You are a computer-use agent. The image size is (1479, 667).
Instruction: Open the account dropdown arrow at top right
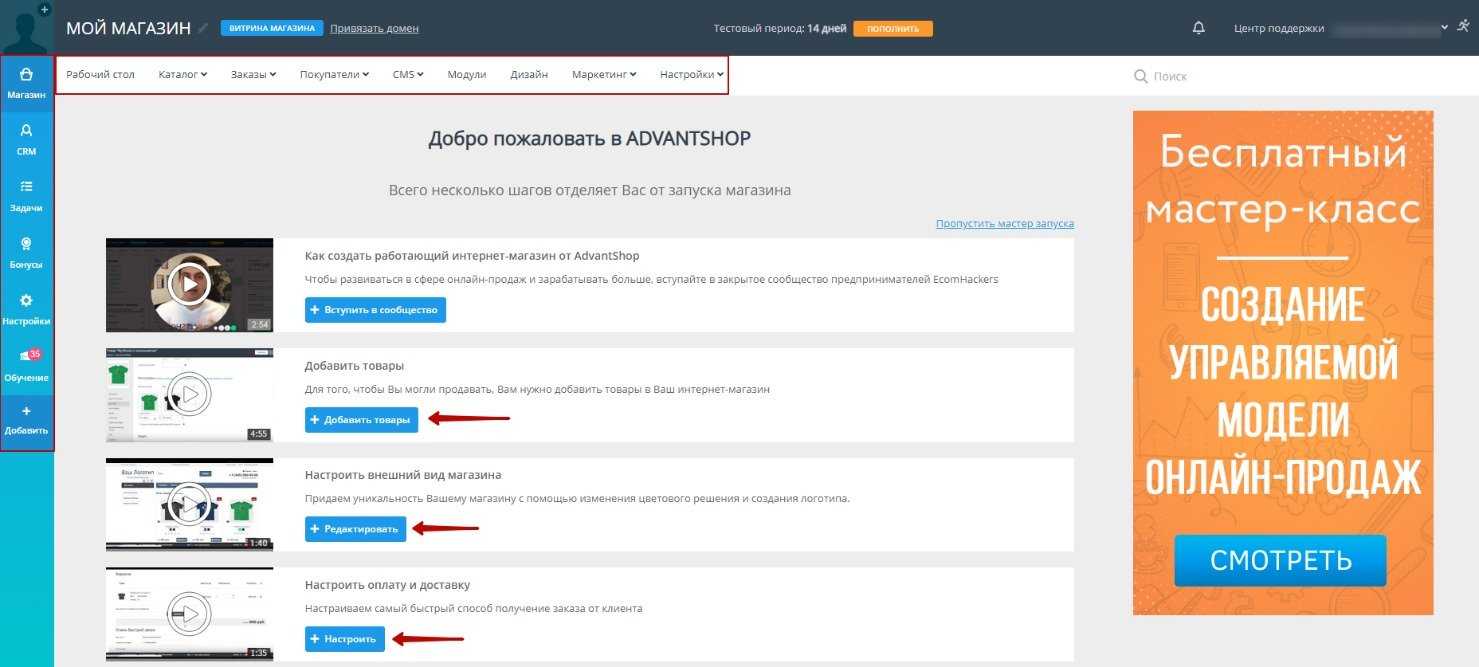pos(1444,27)
